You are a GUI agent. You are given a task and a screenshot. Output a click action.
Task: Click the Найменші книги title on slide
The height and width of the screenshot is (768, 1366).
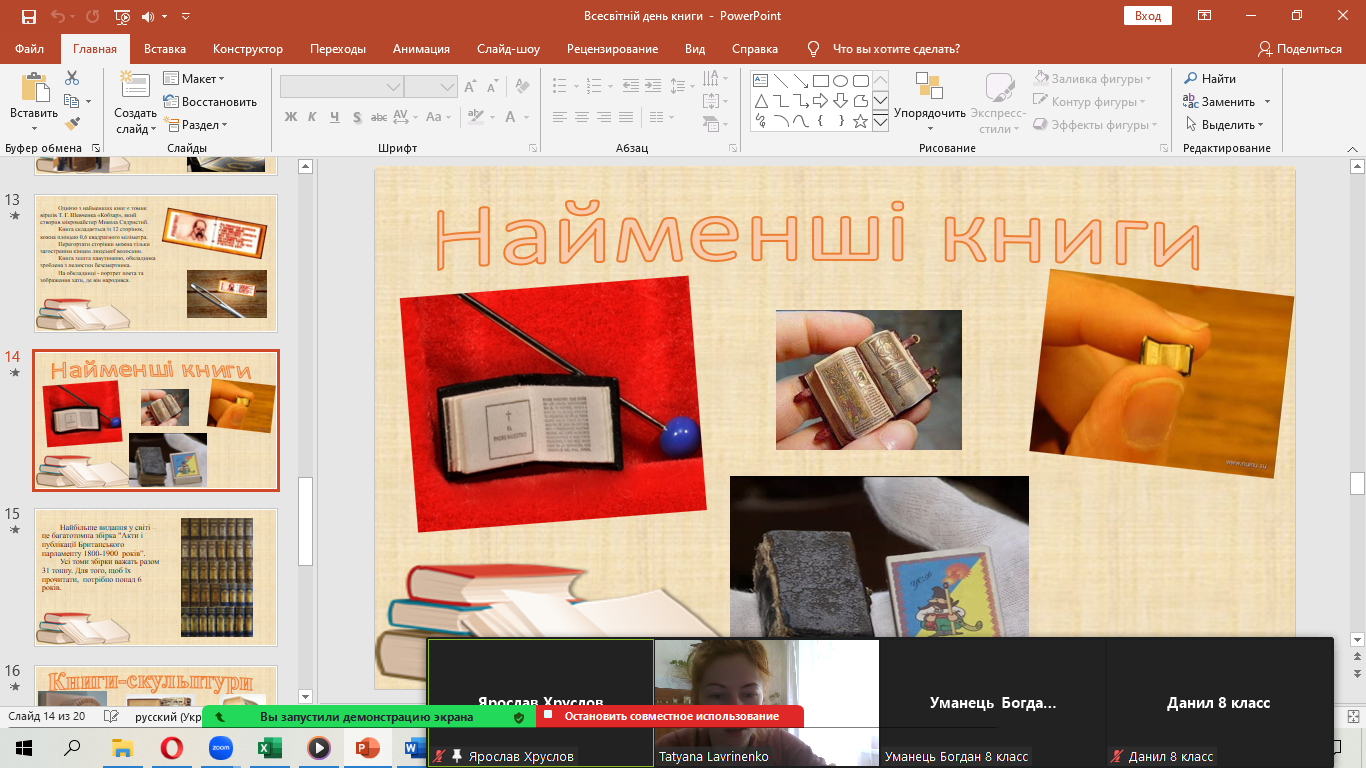tap(818, 239)
